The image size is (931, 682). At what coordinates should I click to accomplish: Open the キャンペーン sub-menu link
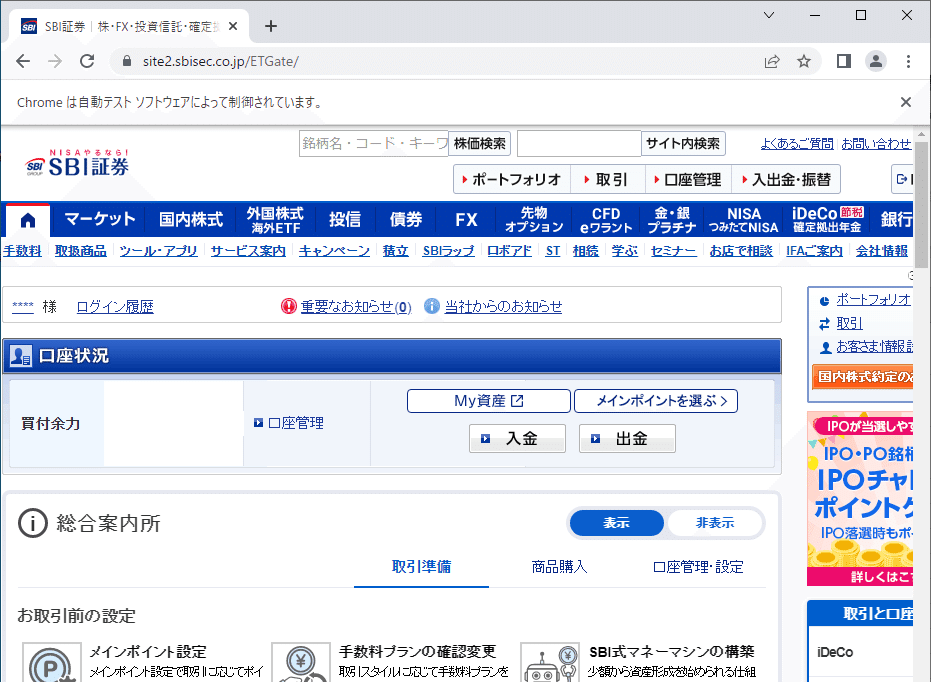point(334,251)
